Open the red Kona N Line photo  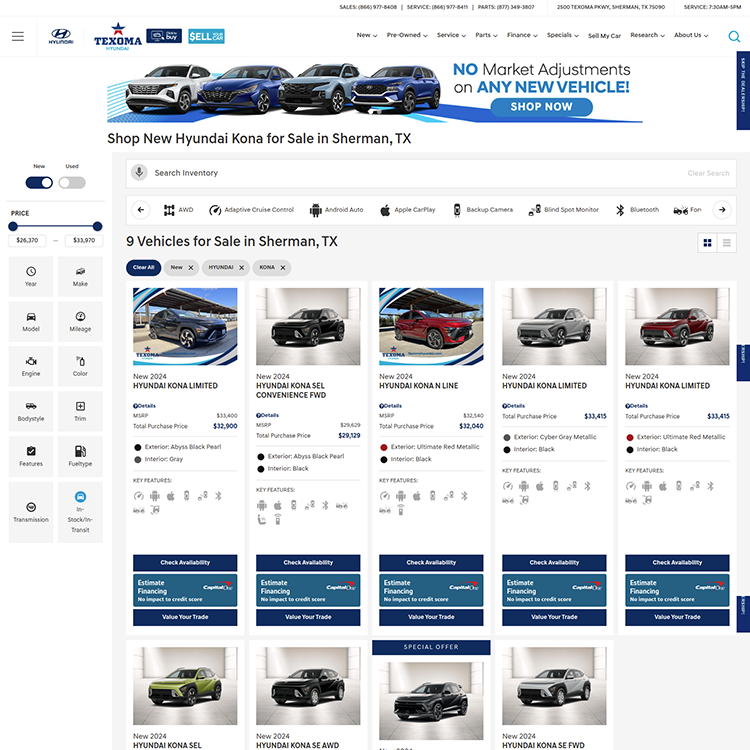(431, 326)
